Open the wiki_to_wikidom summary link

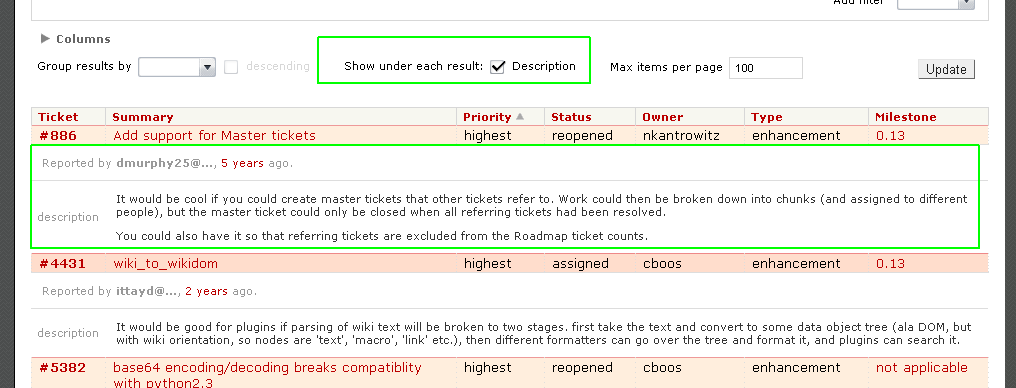pyautogui.click(x=166, y=264)
